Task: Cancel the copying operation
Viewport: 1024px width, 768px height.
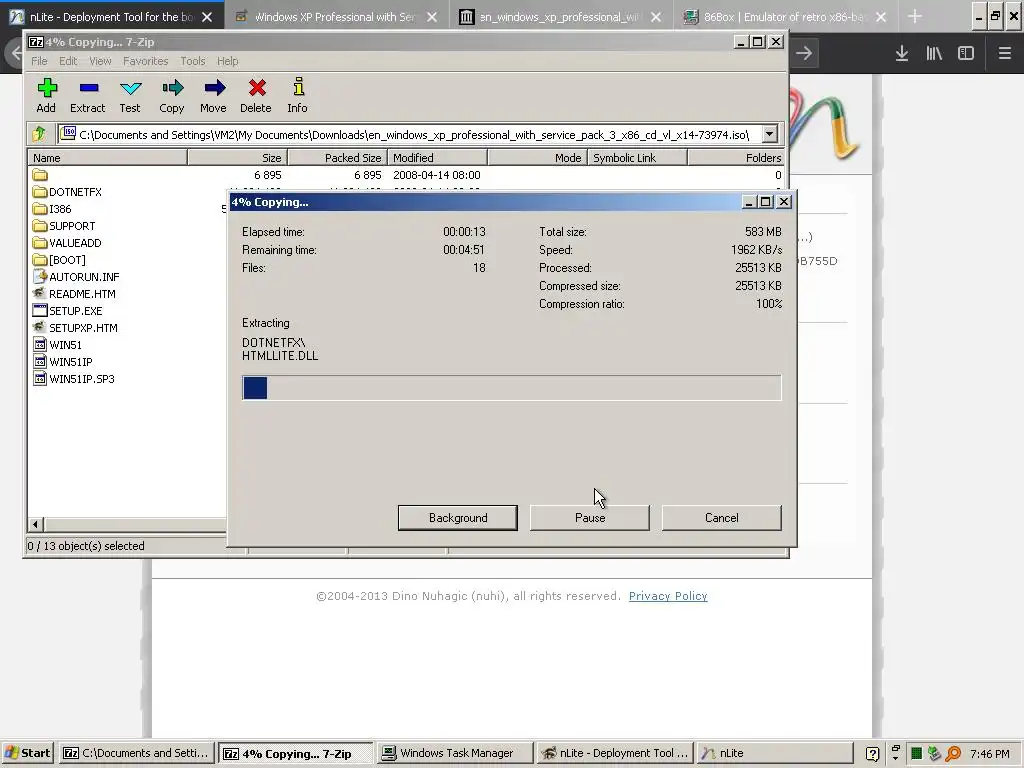Action: [x=722, y=518]
